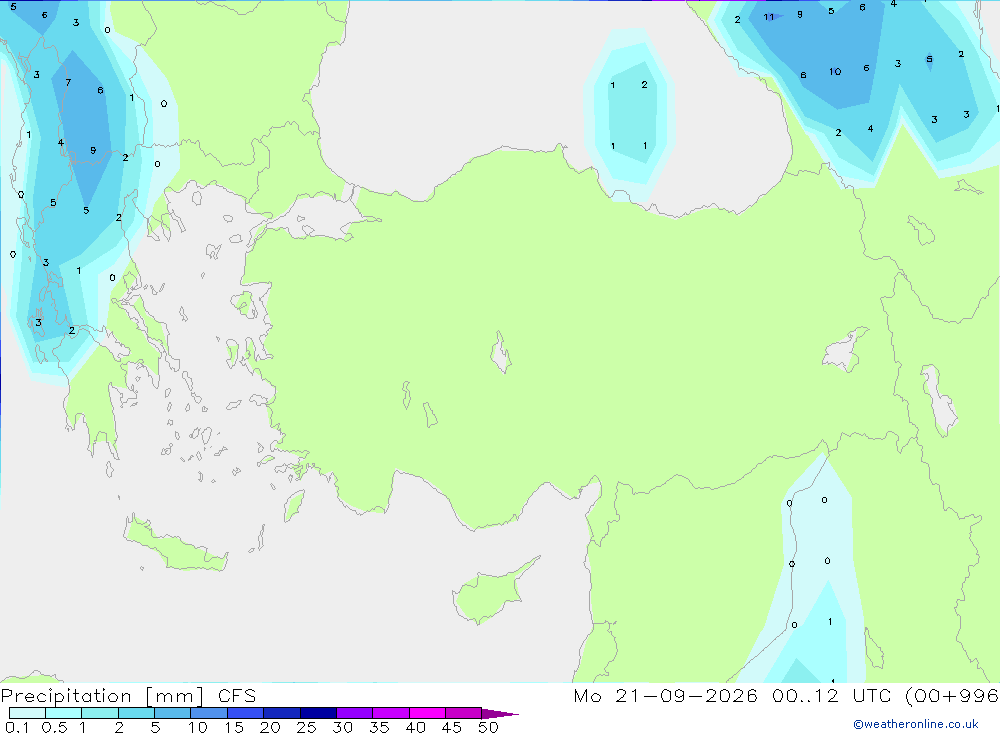Click the purple above-50 arrow on the scale

pos(499,713)
